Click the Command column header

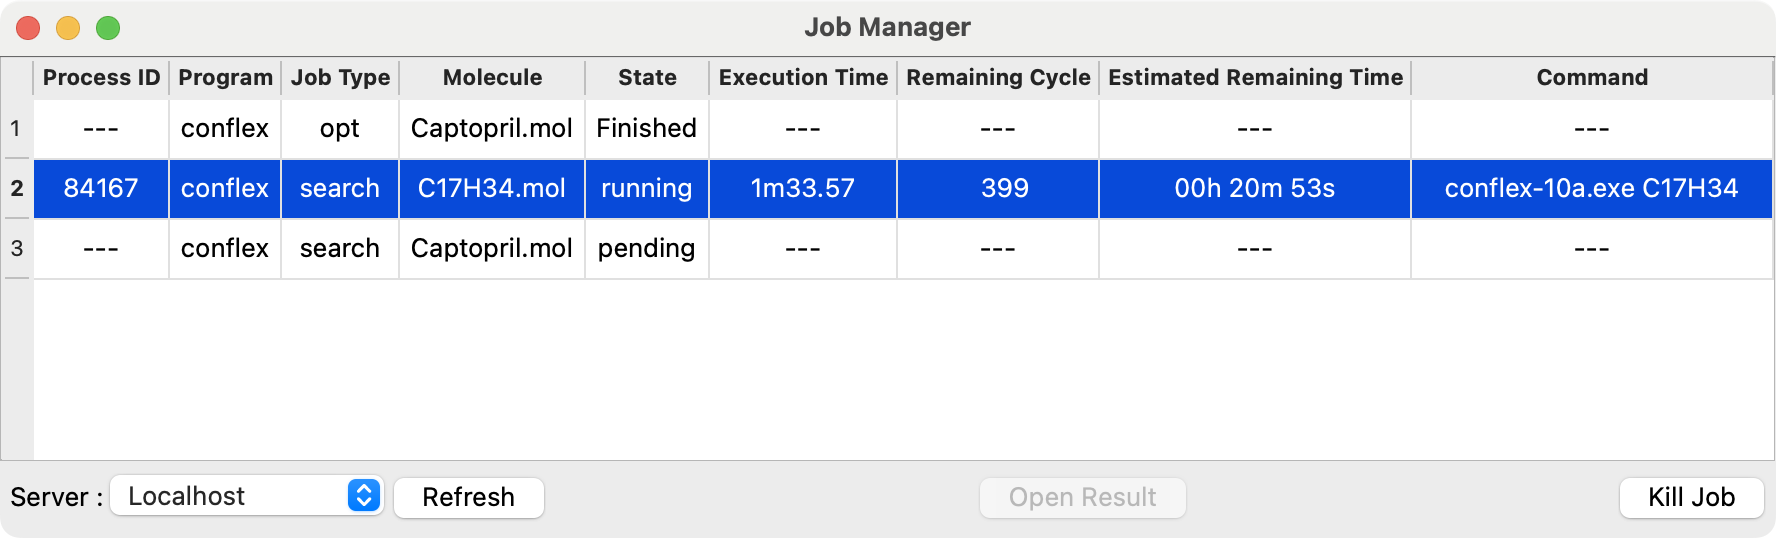(1591, 78)
